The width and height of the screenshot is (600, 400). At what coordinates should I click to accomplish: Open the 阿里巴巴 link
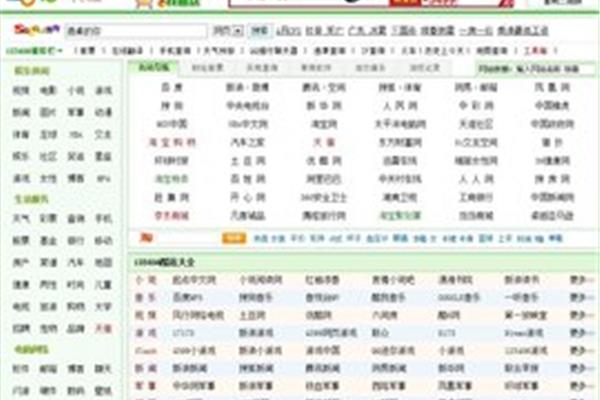click(x=324, y=179)
